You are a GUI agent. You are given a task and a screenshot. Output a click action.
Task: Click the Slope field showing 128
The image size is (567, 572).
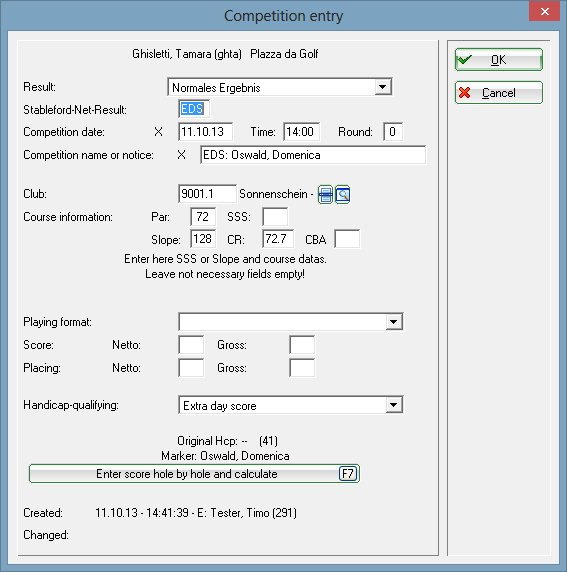coord(203,239)
